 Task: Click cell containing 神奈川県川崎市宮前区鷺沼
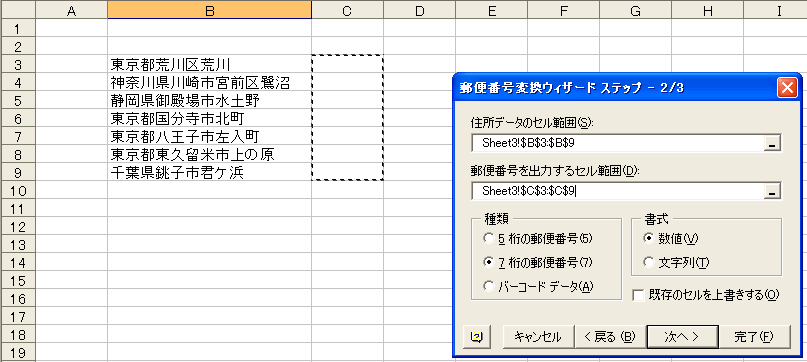click(209, 82)
